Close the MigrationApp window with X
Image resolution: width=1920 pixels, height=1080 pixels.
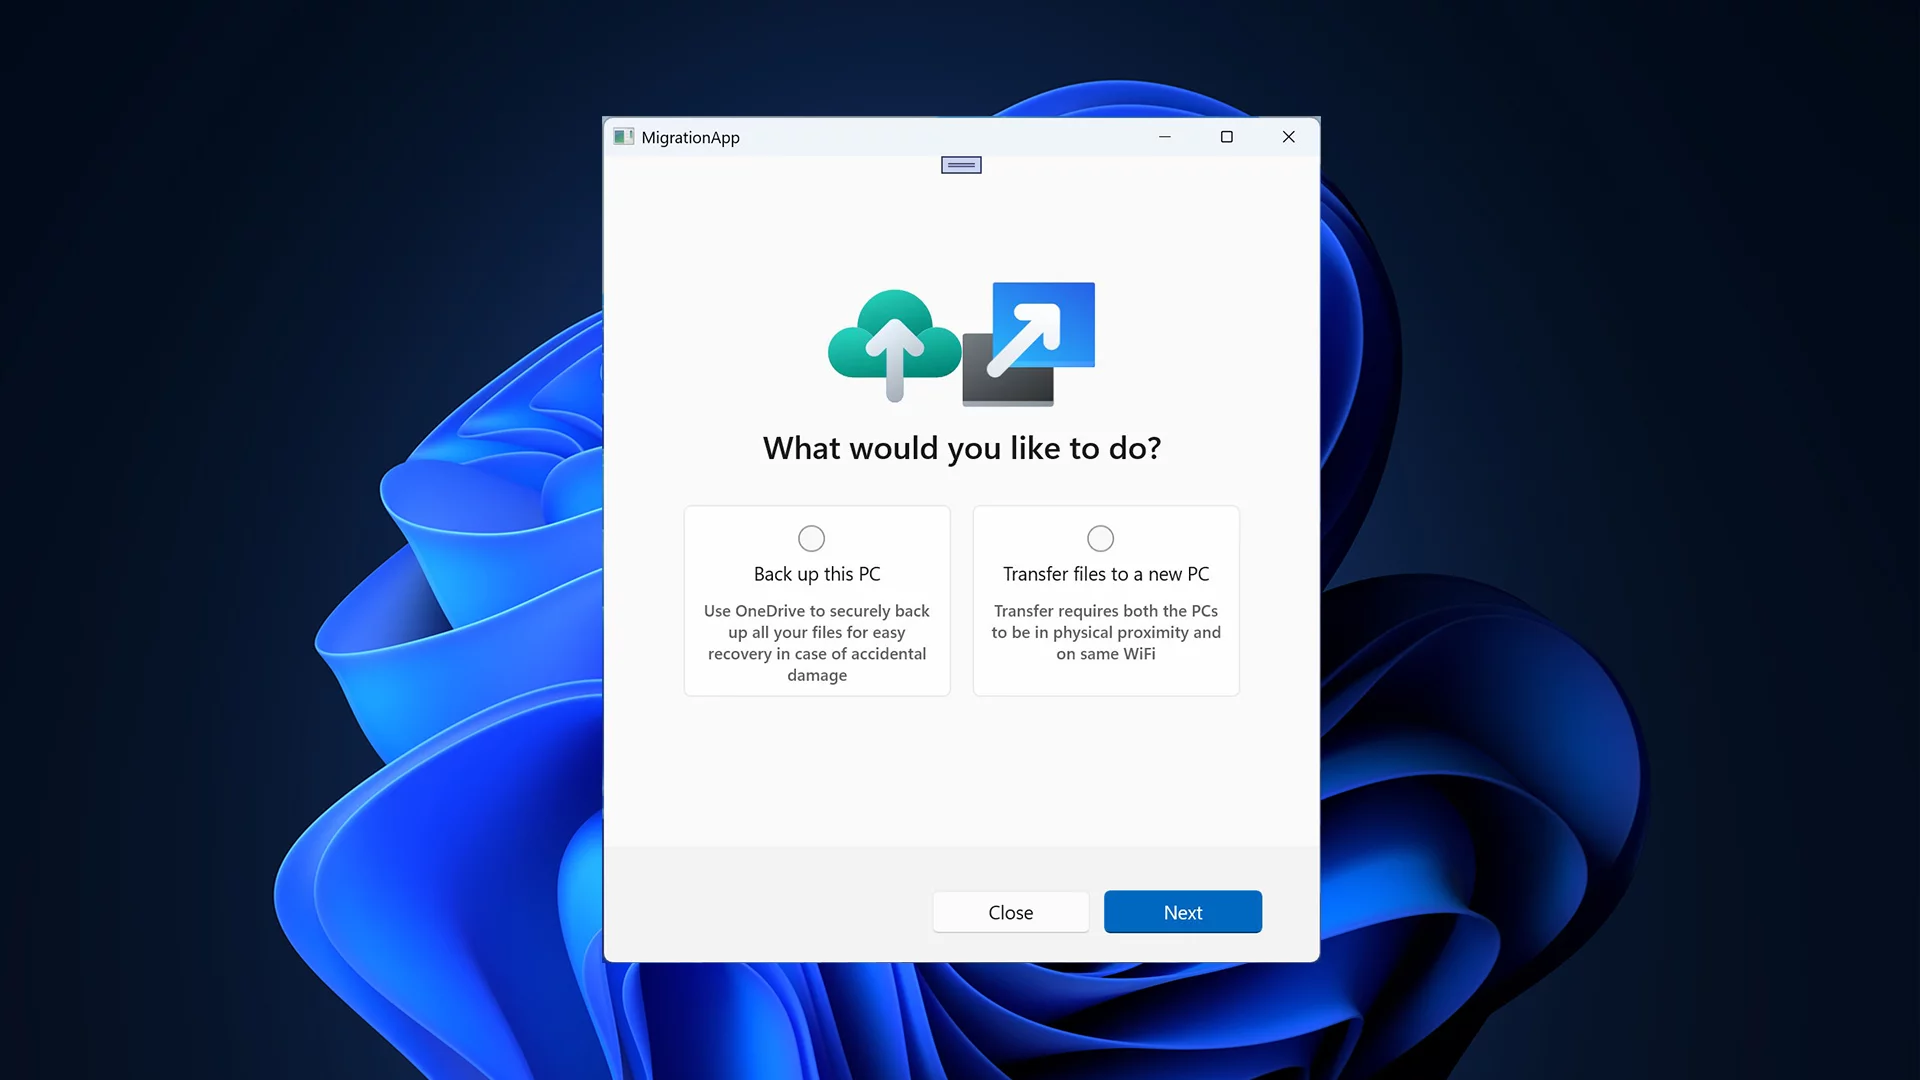[x=1289, y=137]
